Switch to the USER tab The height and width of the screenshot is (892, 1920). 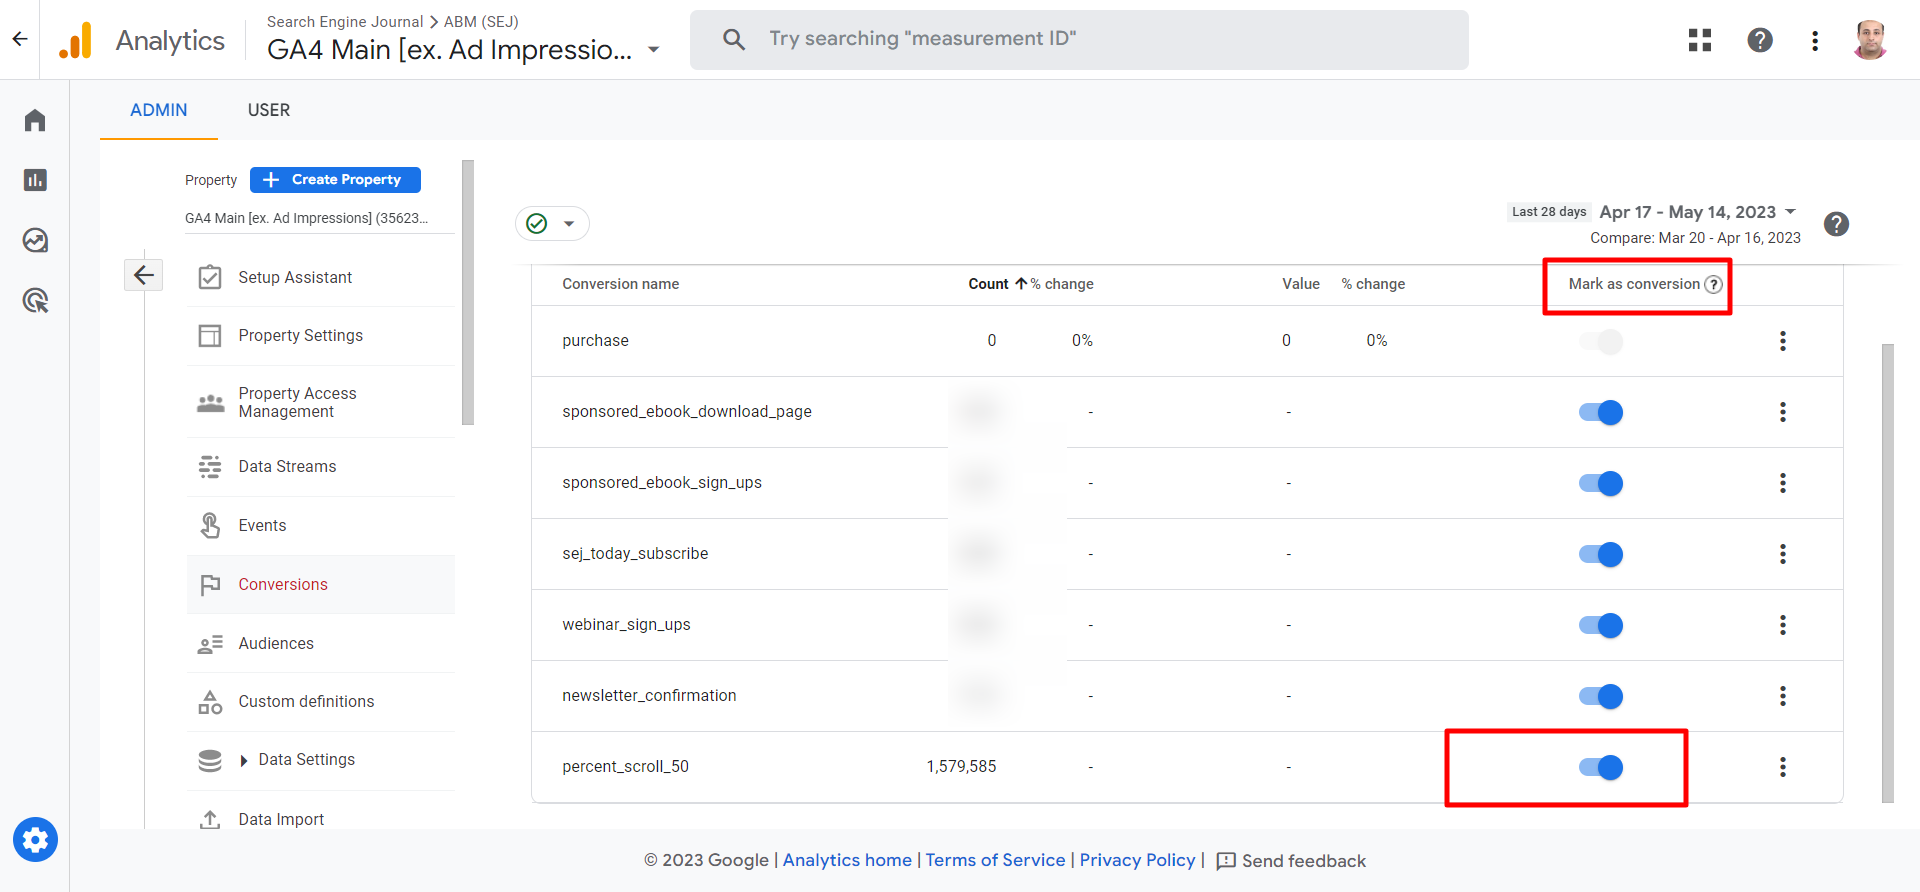(269, 110)
